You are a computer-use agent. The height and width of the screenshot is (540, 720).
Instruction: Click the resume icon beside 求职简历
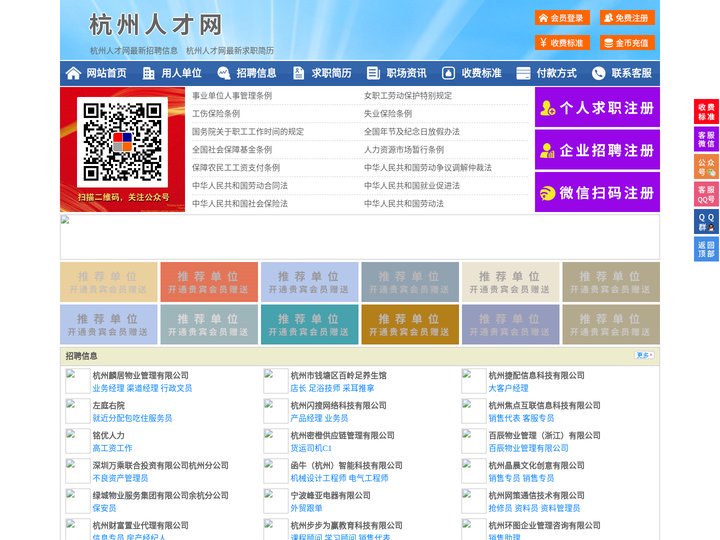tap(298, 73)
